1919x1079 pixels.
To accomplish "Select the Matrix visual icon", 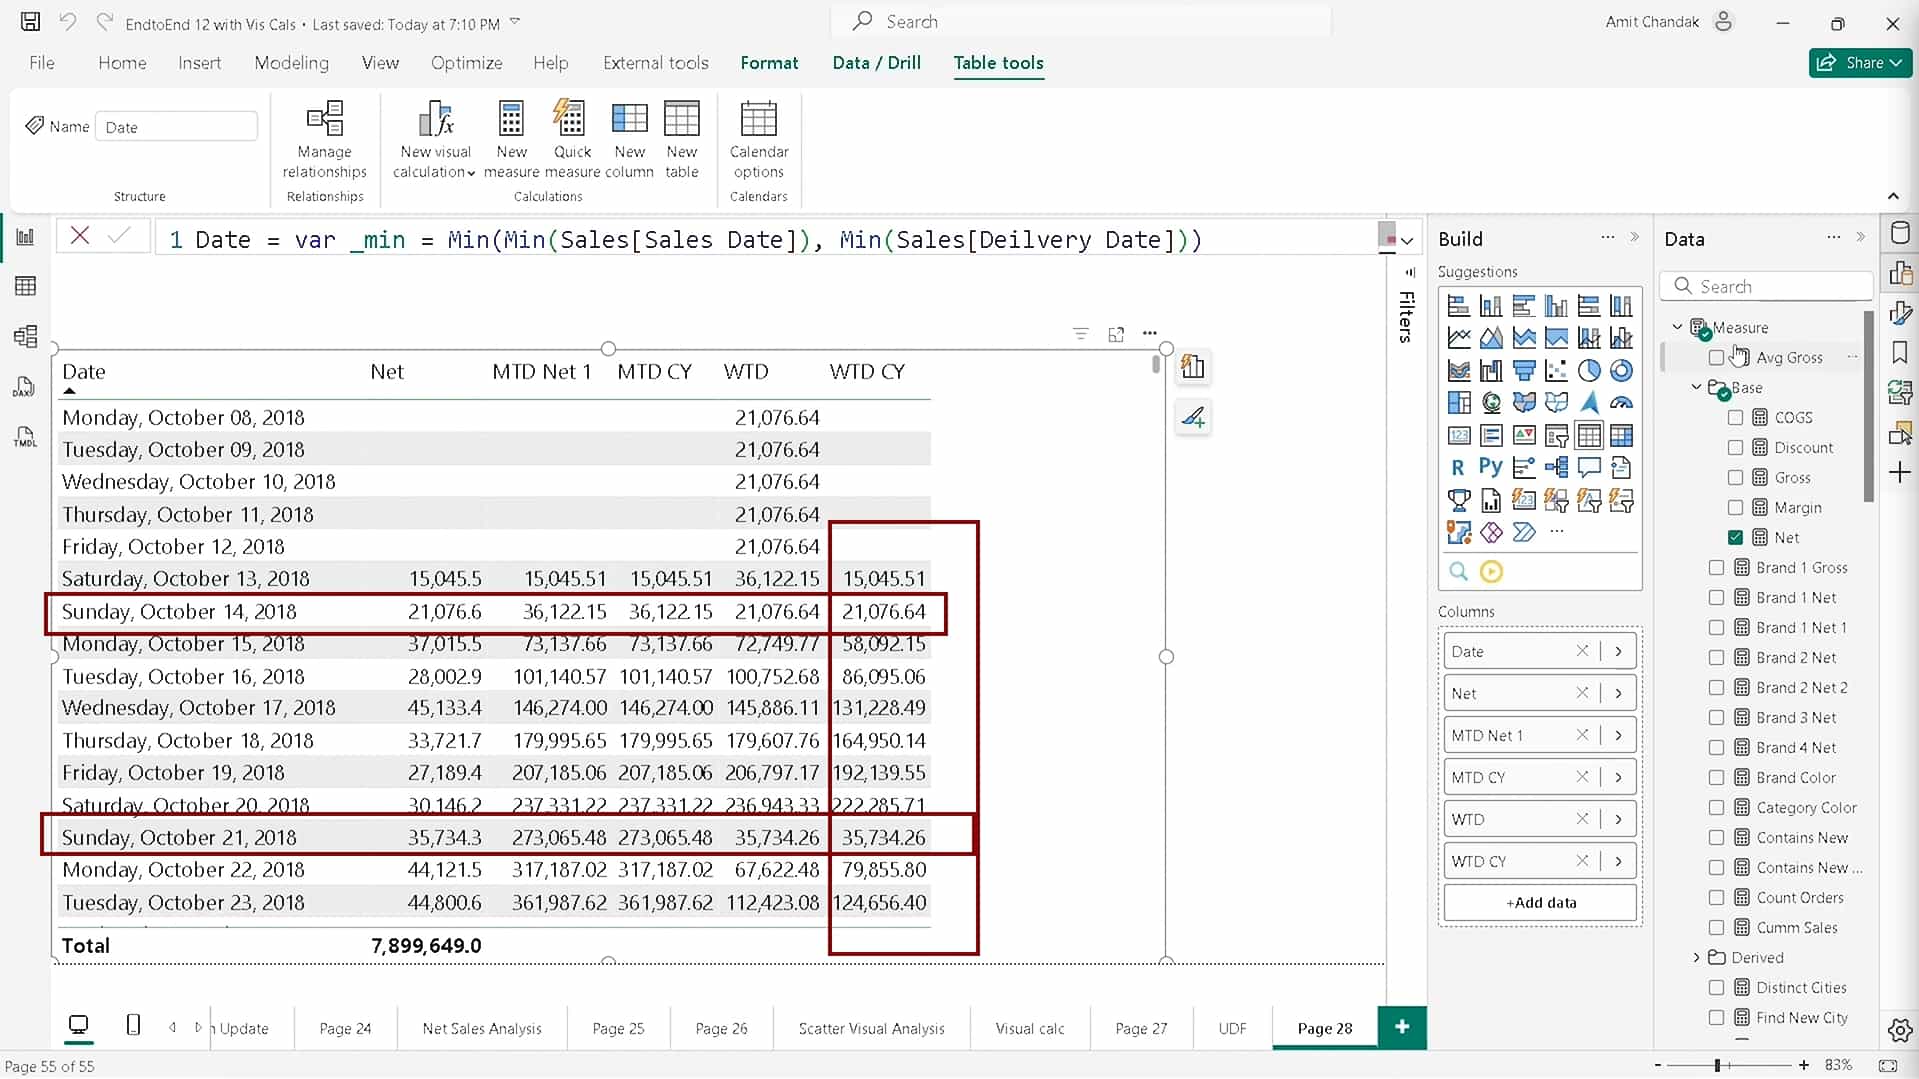I will tap(1622, 436).
